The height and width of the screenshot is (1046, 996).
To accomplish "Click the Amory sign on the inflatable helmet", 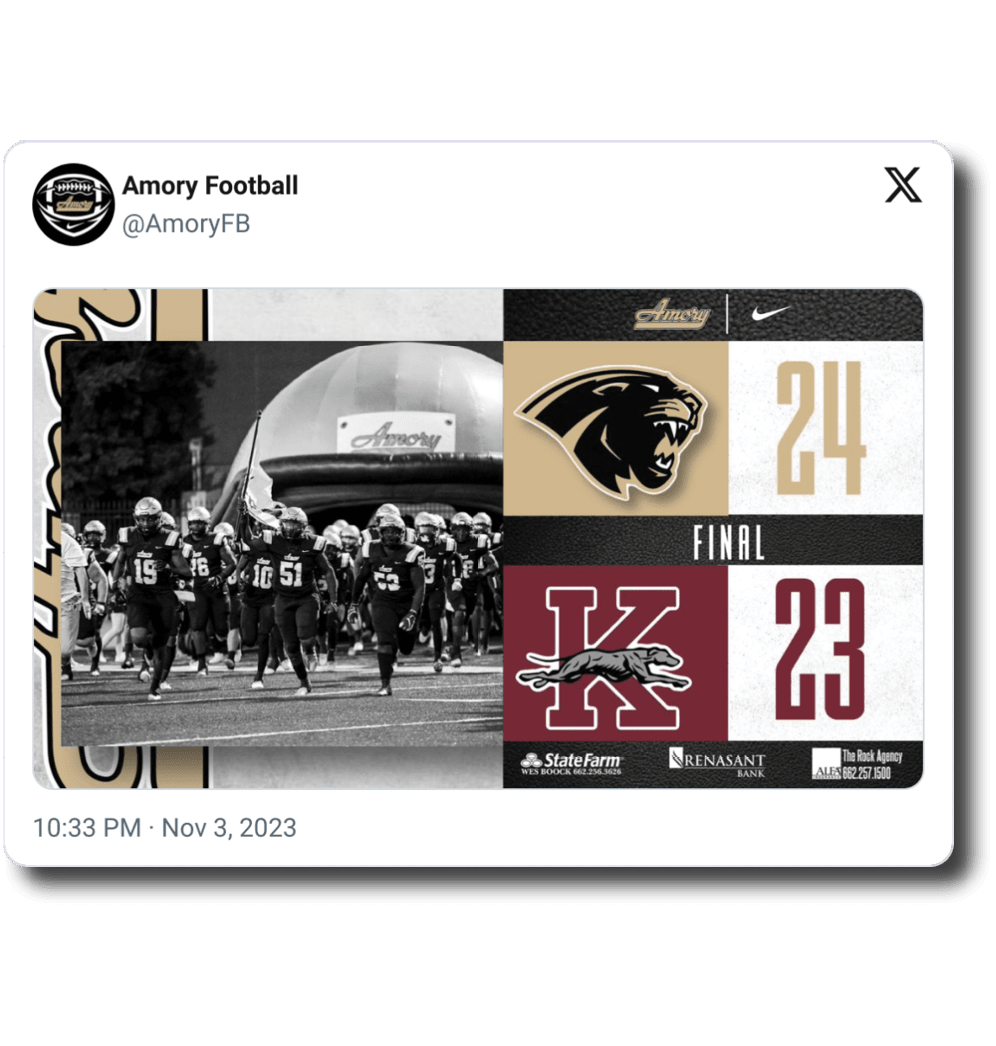I will 396,434.
